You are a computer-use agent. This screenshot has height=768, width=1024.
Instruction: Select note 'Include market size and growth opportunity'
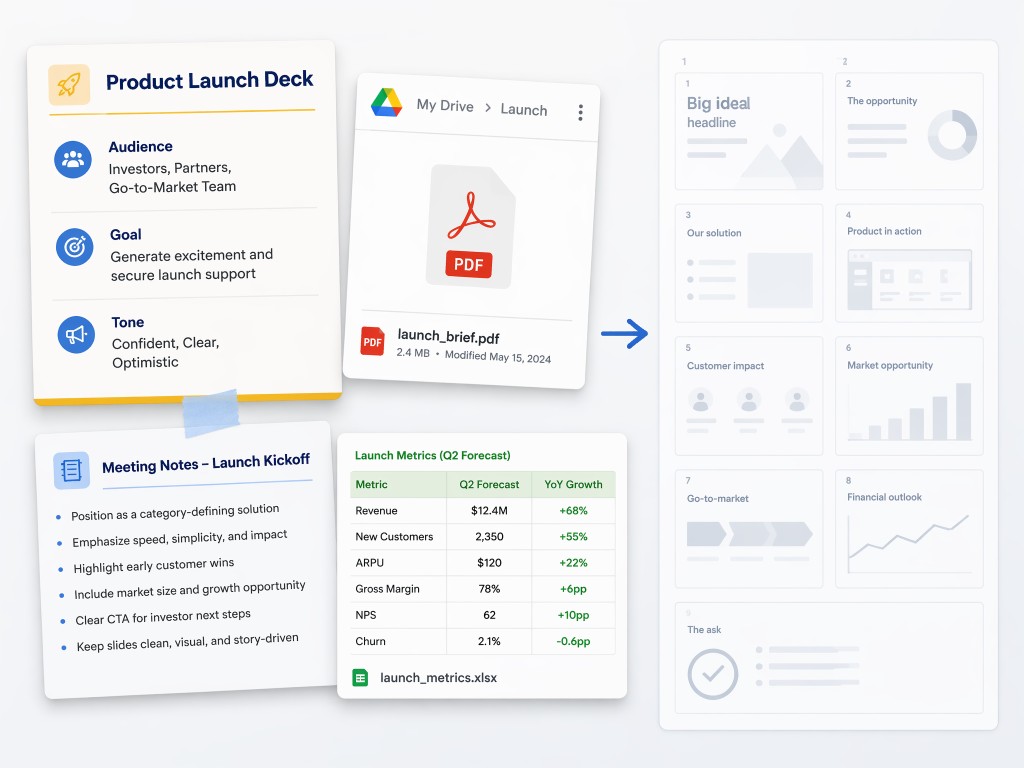[189, 590]
